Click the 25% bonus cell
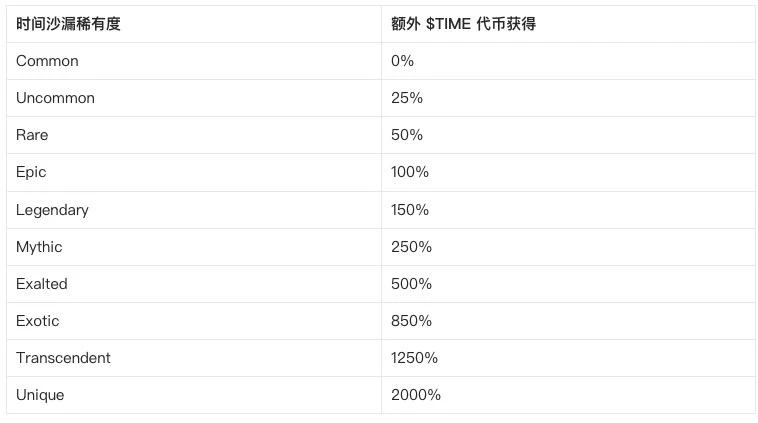758x423 pixels. click(x=407, y=98)
